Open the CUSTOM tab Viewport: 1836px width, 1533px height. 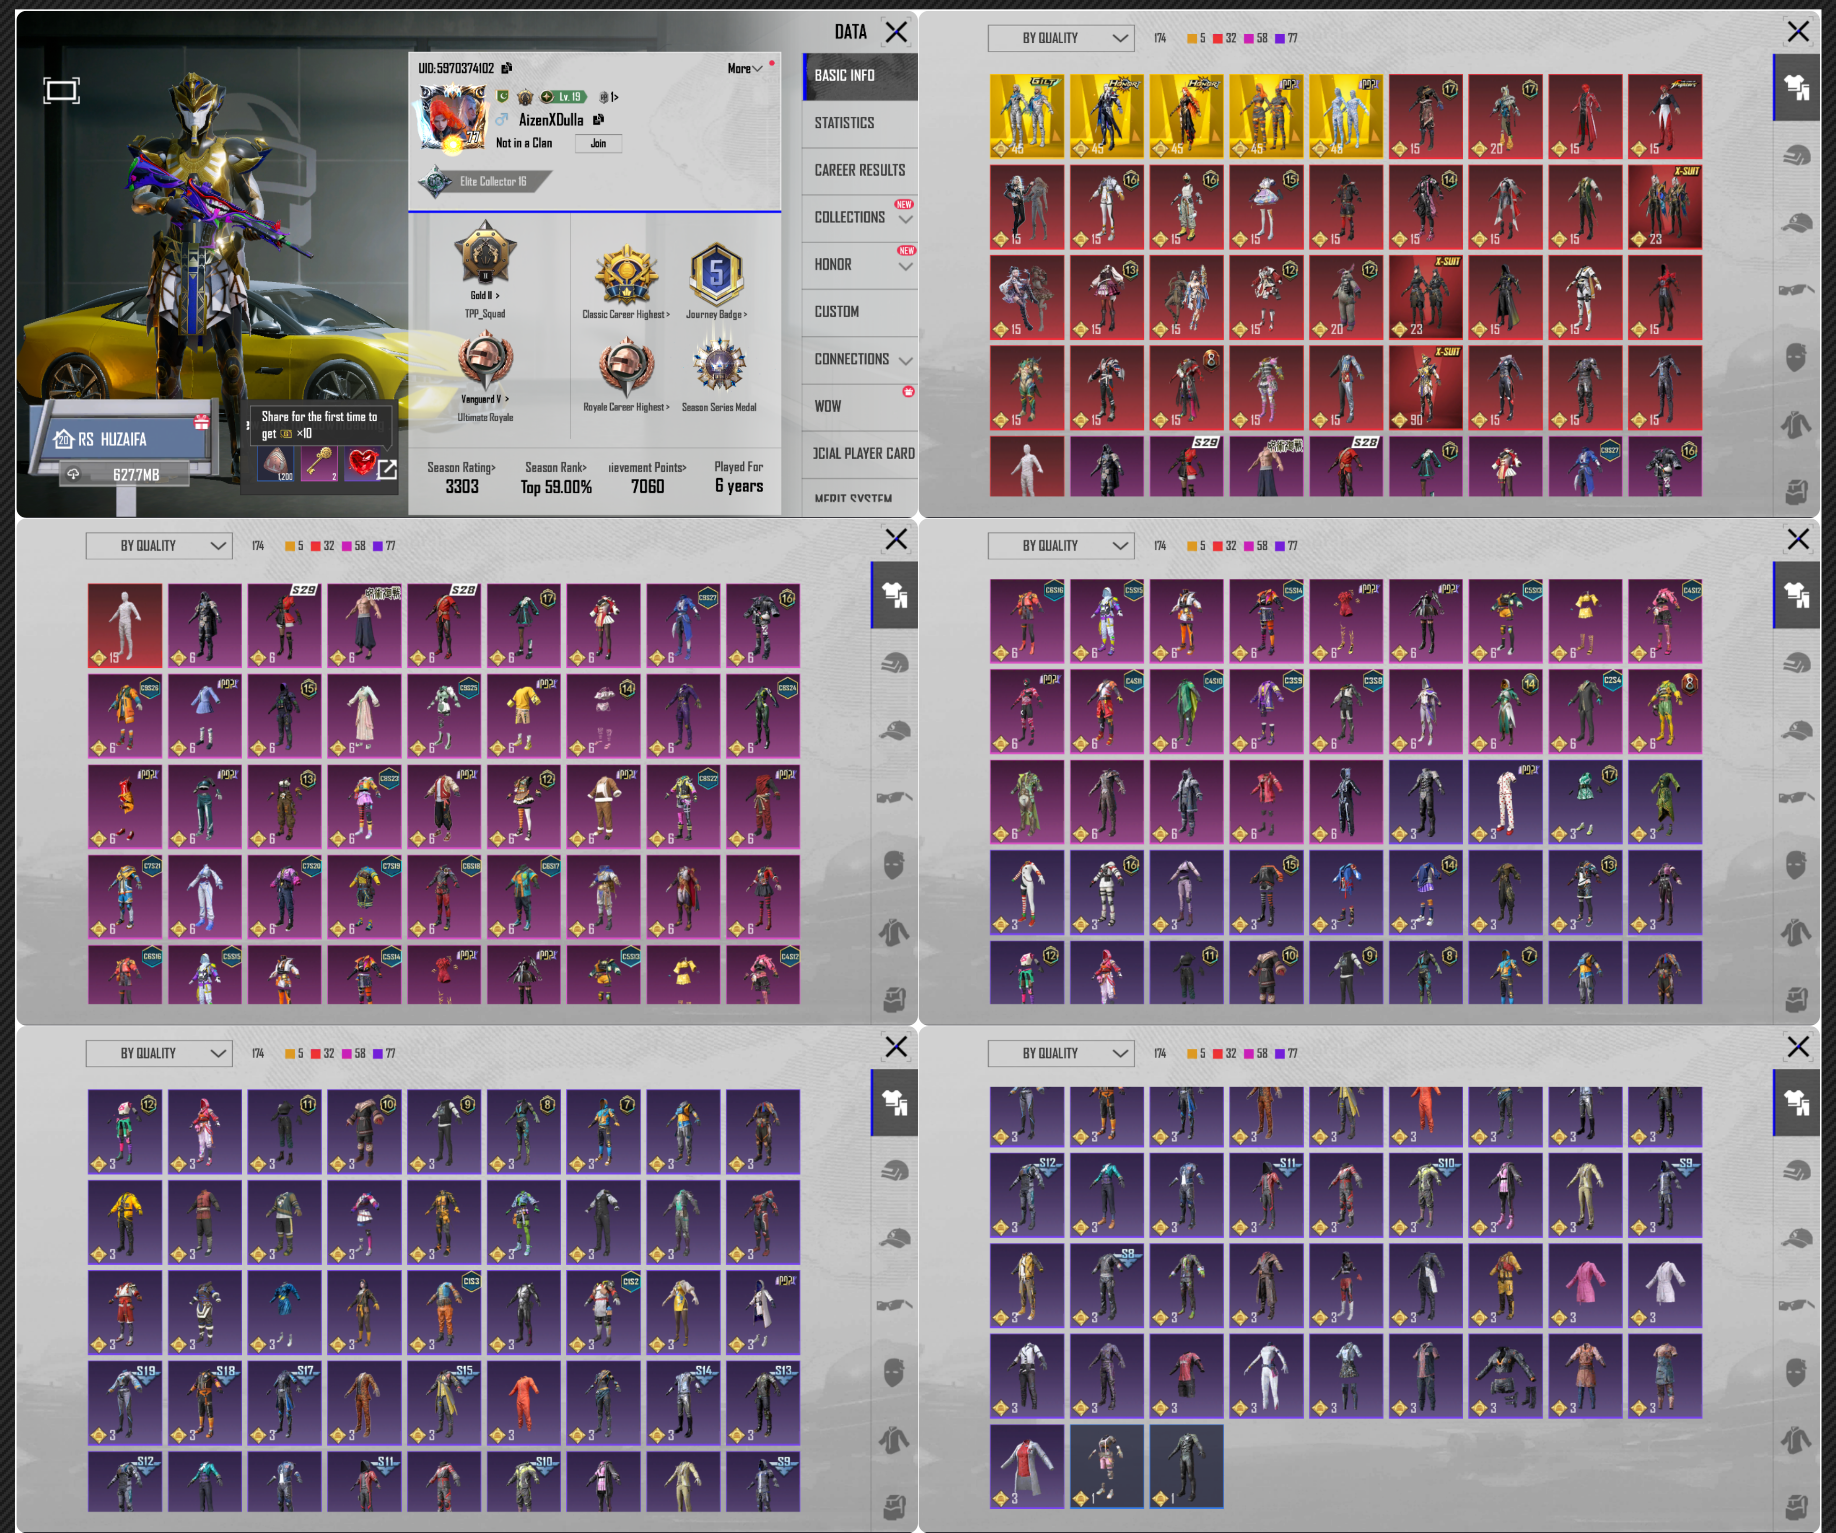point(860,312)
